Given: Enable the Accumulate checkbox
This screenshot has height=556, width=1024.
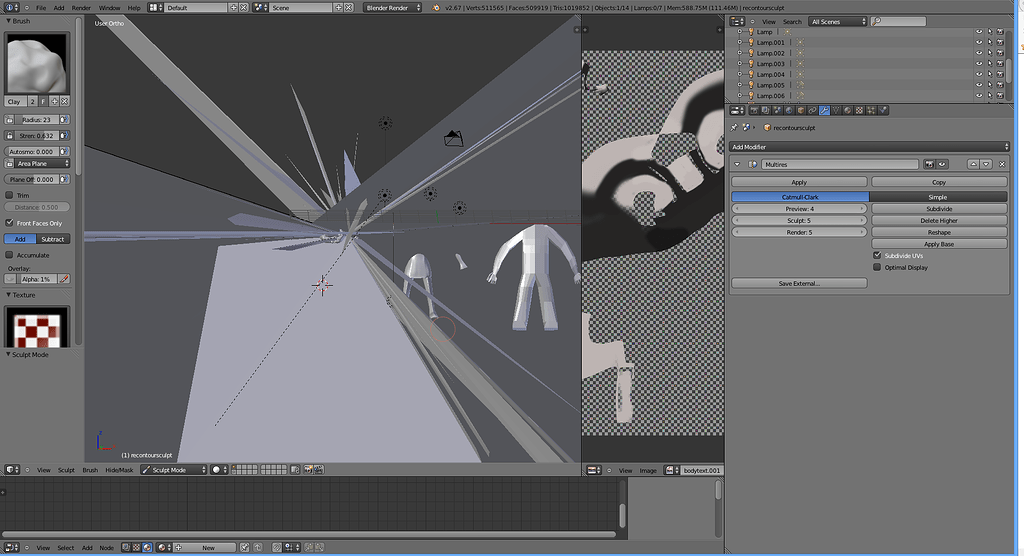Looking at the screenshot, I should 9,255.
